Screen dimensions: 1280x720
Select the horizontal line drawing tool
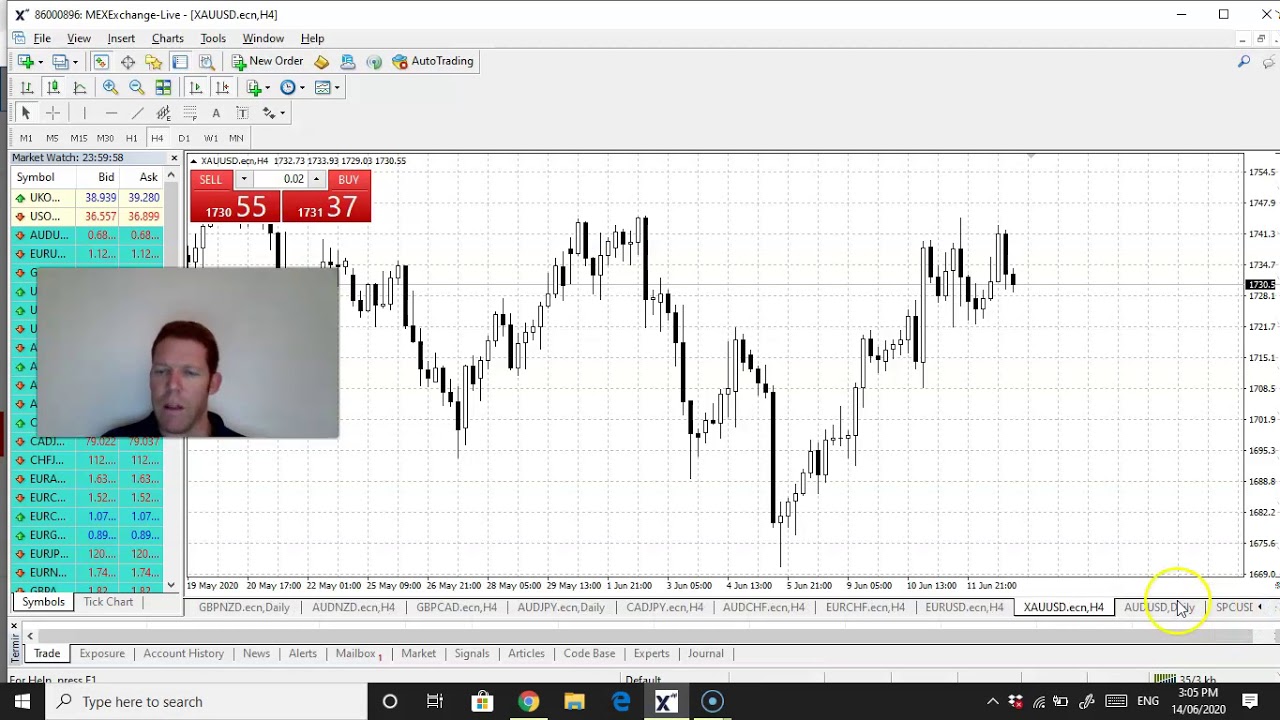click(111, 113)
